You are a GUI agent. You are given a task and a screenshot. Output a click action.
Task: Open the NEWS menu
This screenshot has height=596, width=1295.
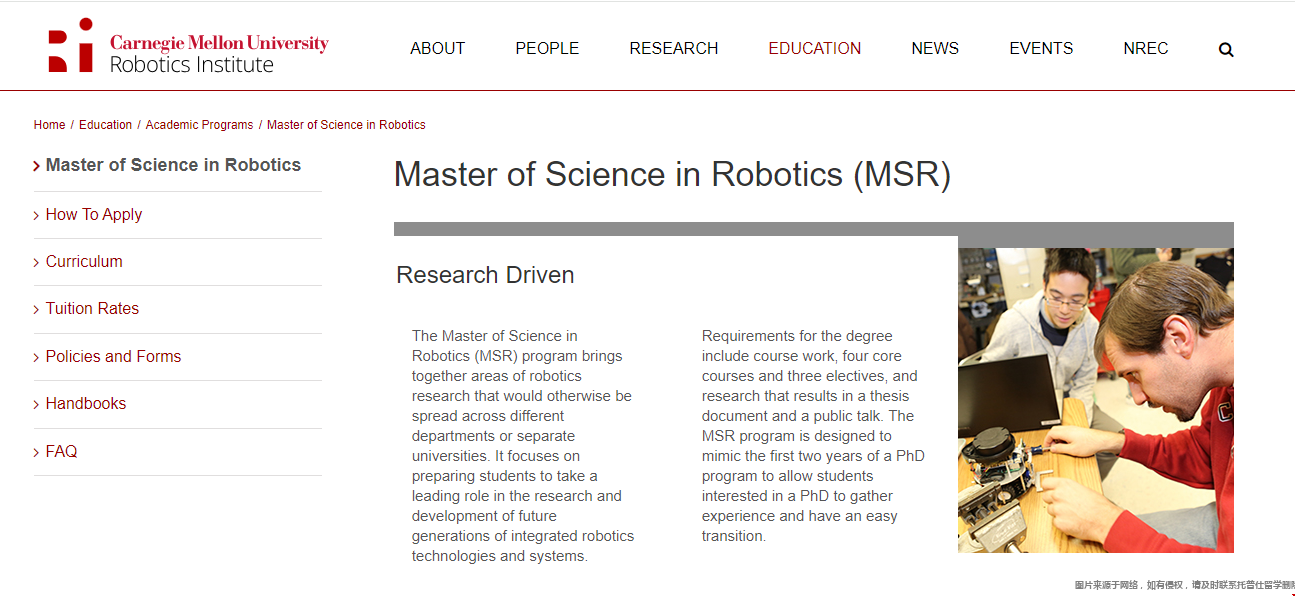click(x=935, y=48)
